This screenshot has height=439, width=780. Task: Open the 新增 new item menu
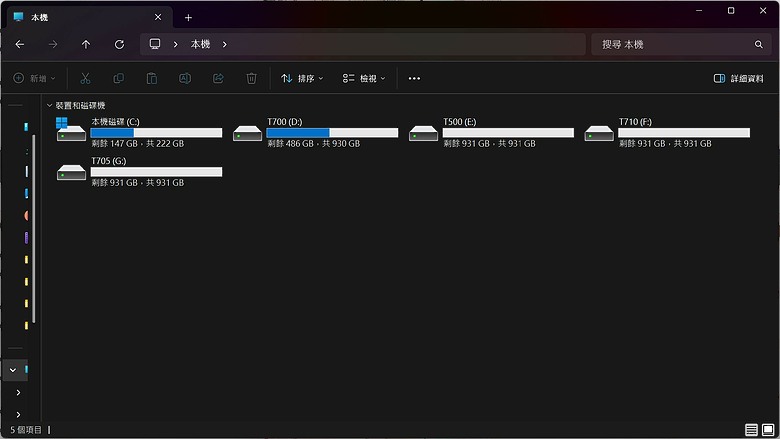point(34,79)
